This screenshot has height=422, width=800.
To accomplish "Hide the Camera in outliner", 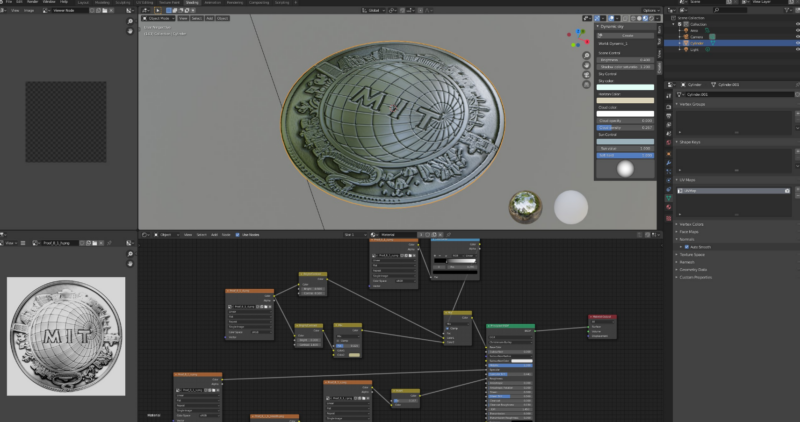I will point(797,37).
